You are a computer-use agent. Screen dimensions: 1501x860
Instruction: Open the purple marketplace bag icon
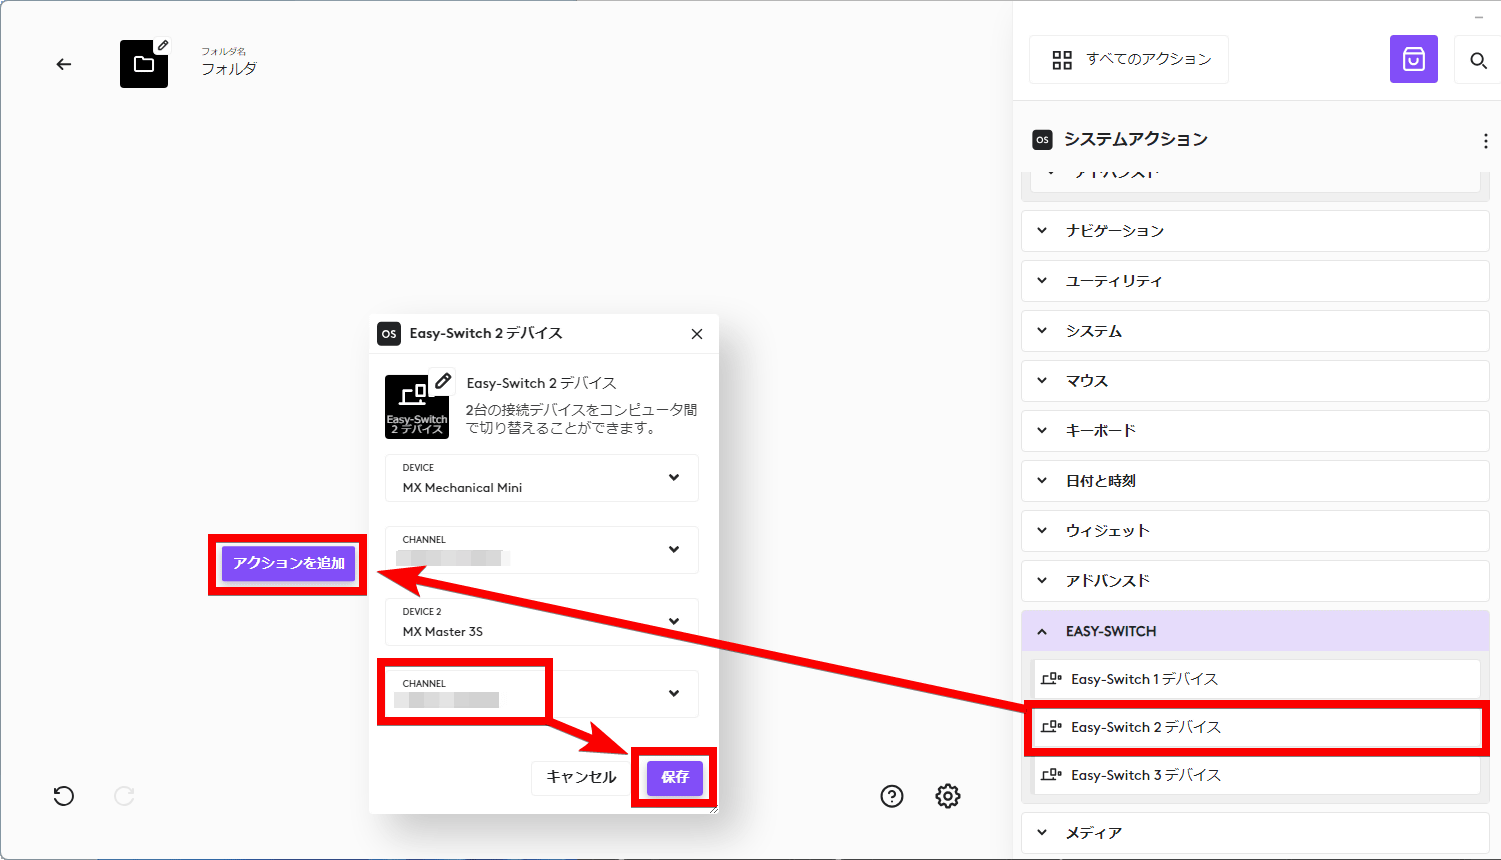[x=1413, y=60]
